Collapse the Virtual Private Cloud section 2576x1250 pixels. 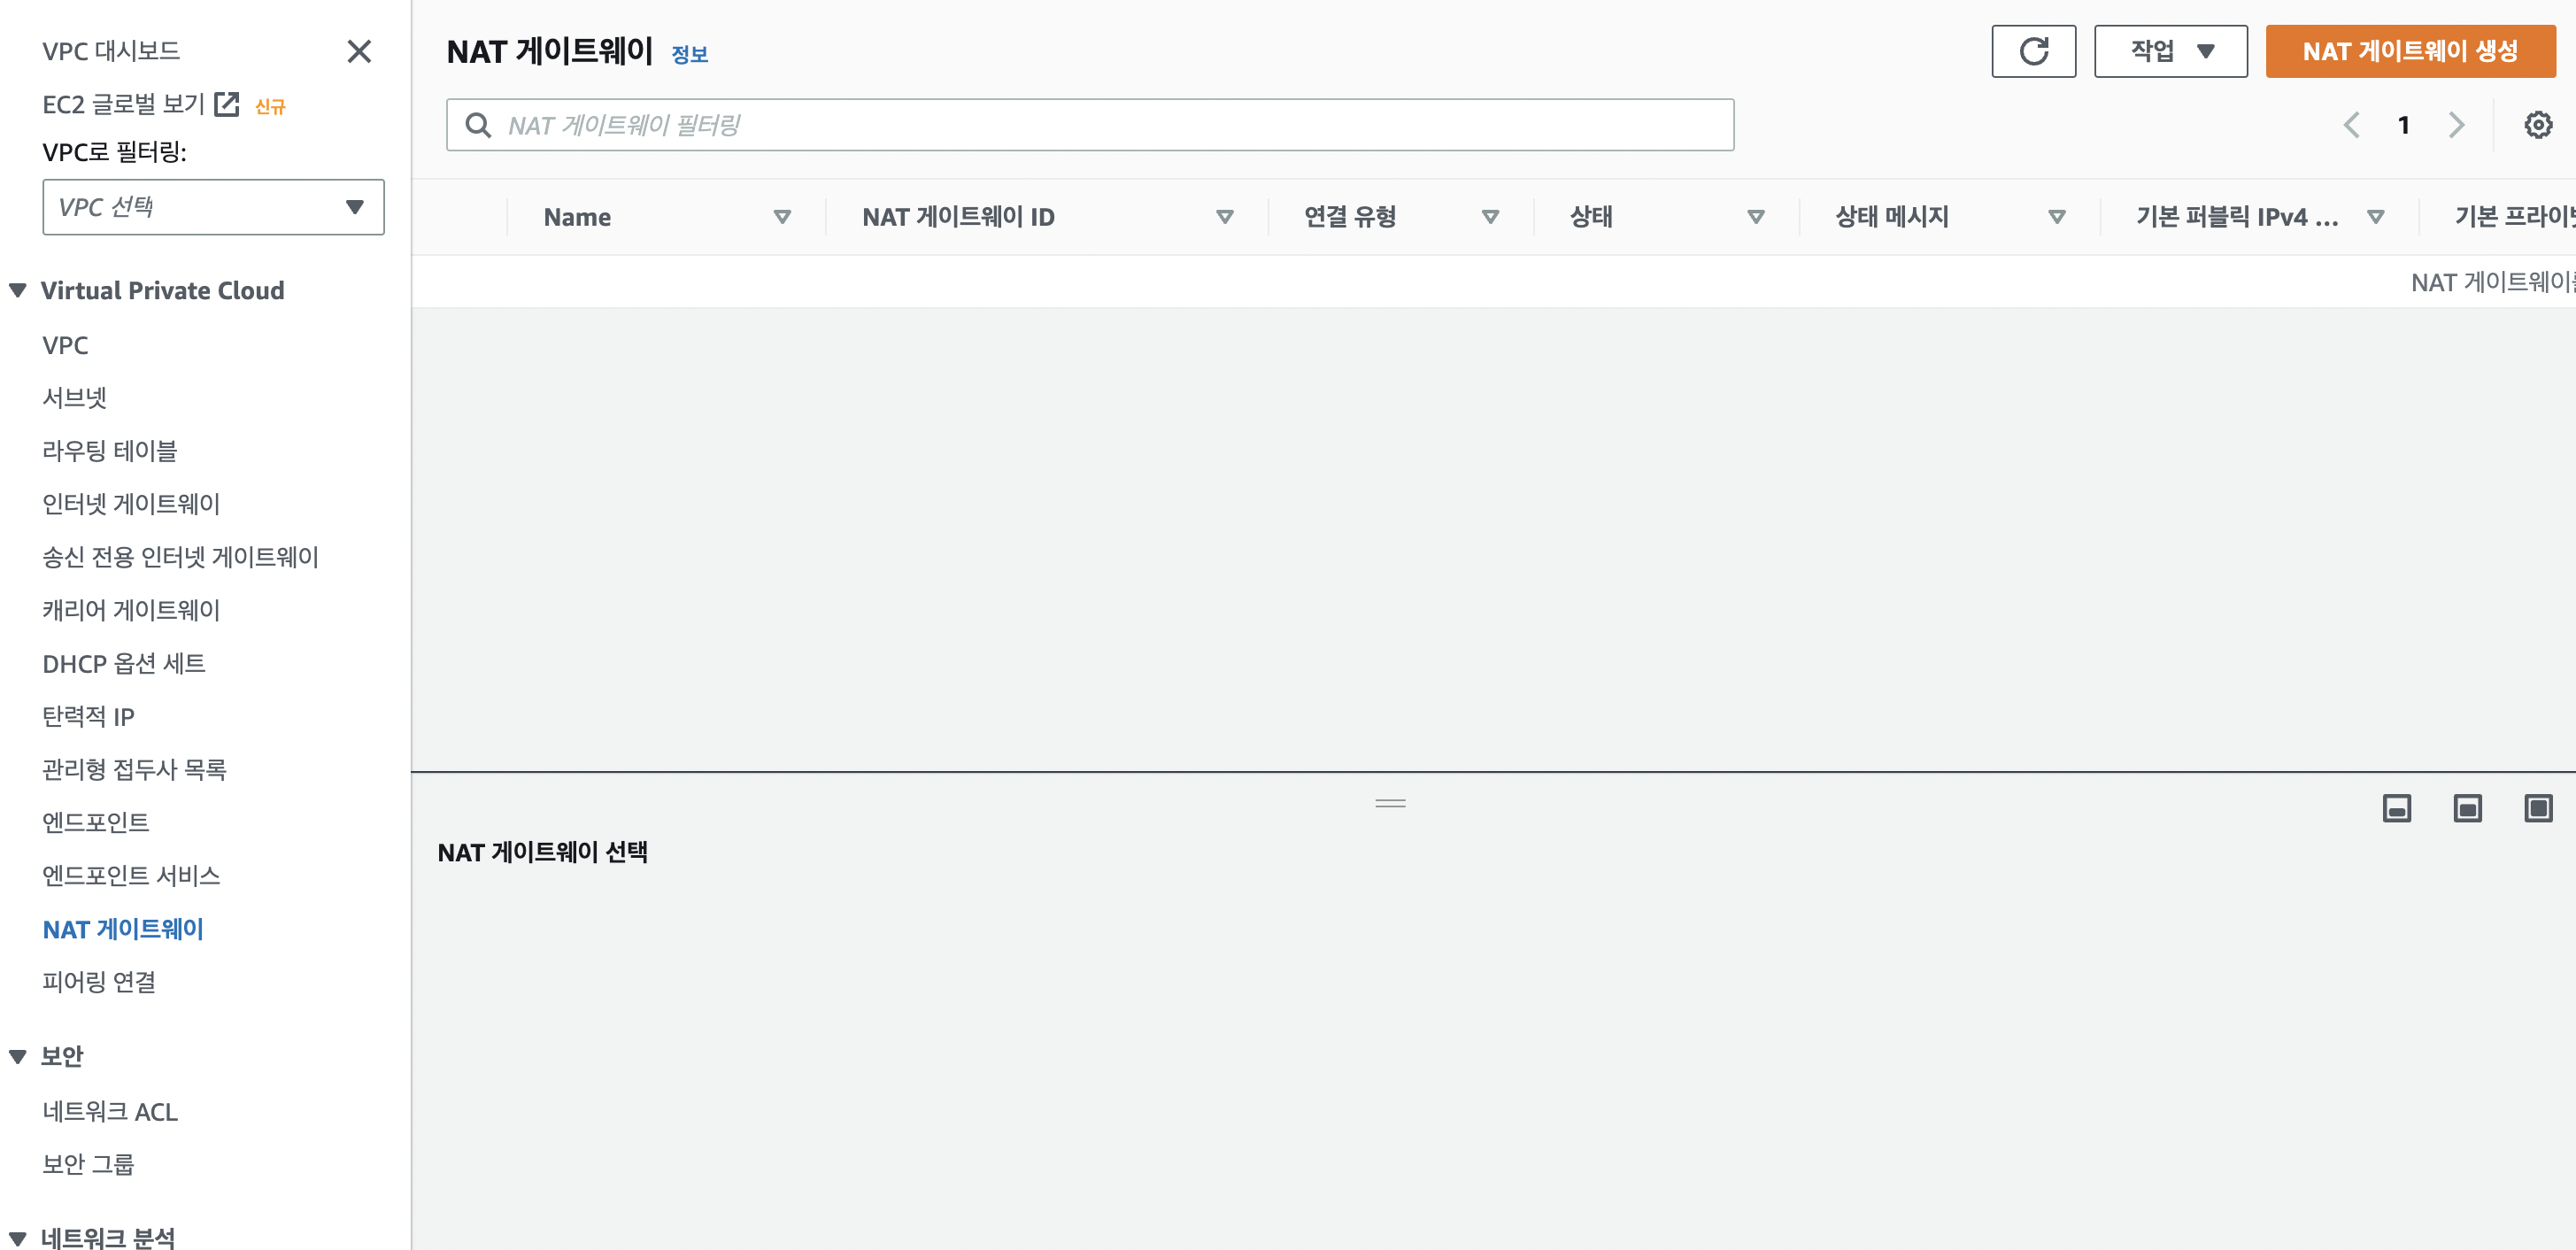pos(18,290)
